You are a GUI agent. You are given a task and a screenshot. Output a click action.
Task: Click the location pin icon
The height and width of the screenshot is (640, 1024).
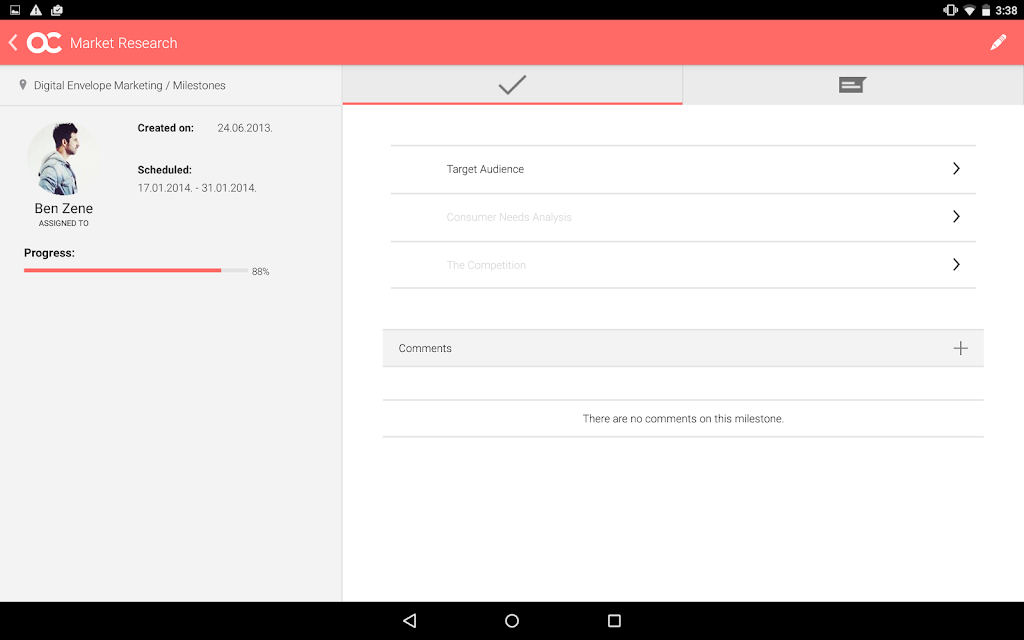23,85
